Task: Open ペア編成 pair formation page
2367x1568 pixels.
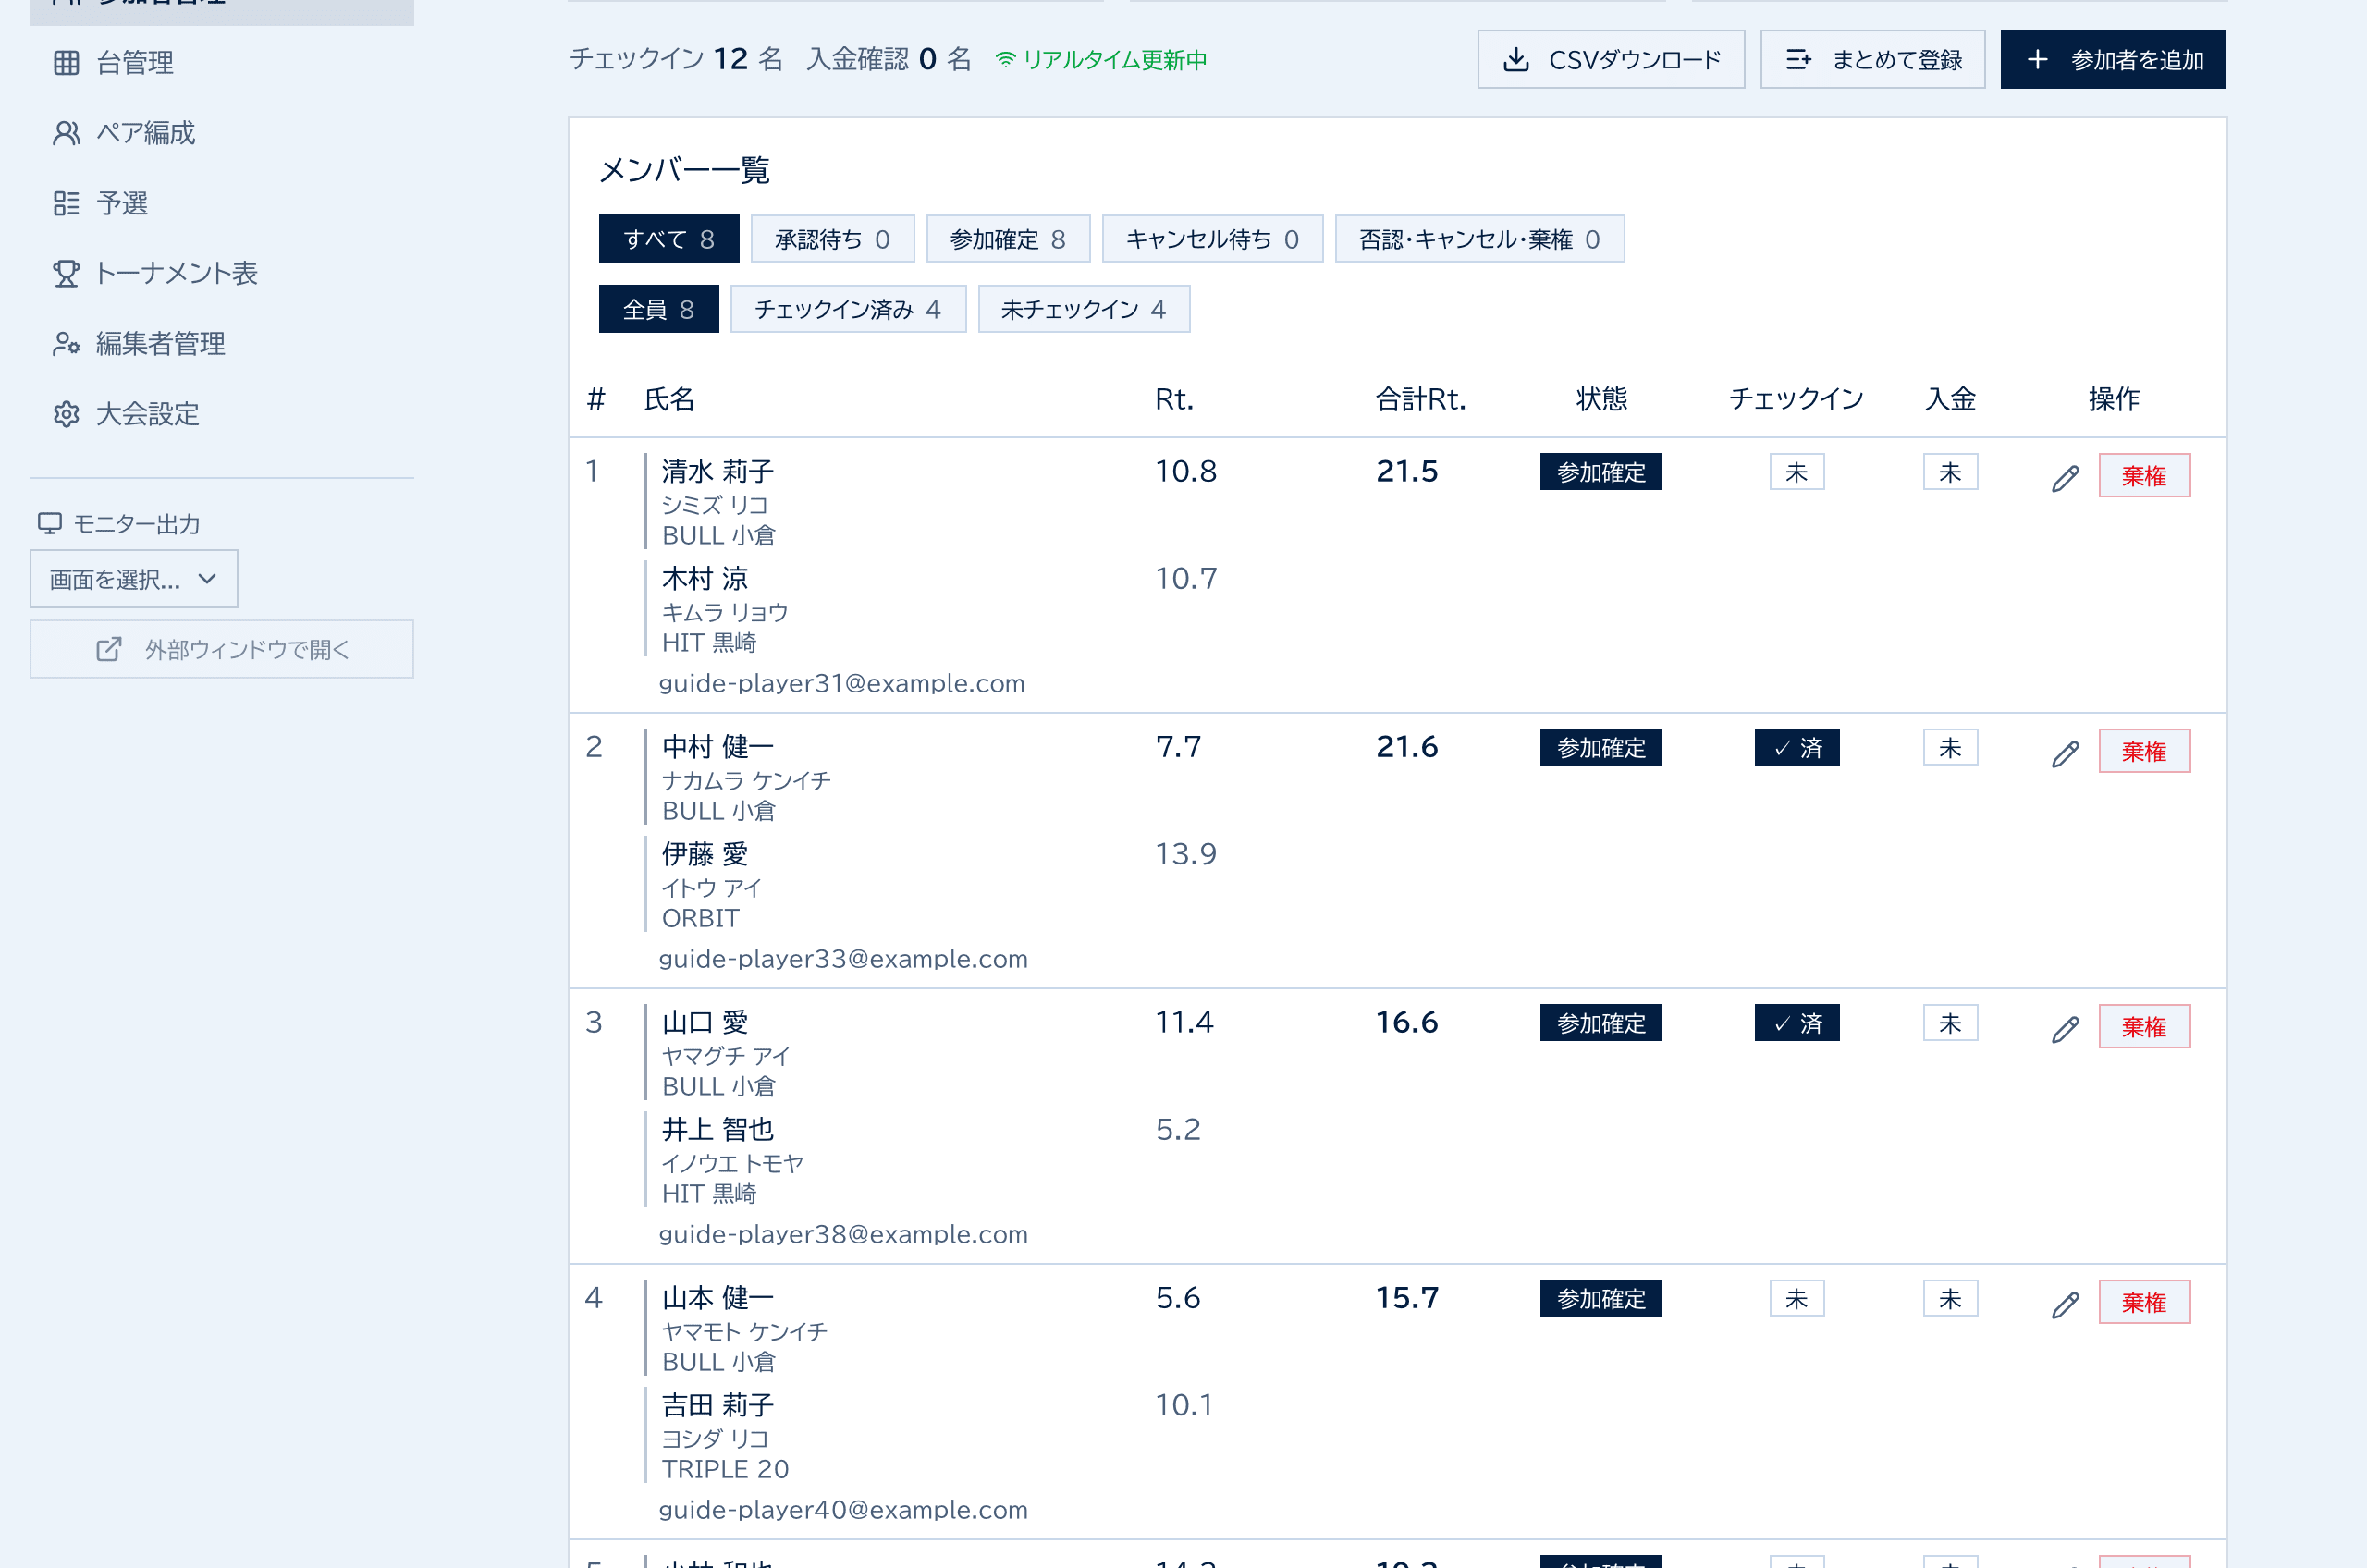Action: click(x=221, y=133)
